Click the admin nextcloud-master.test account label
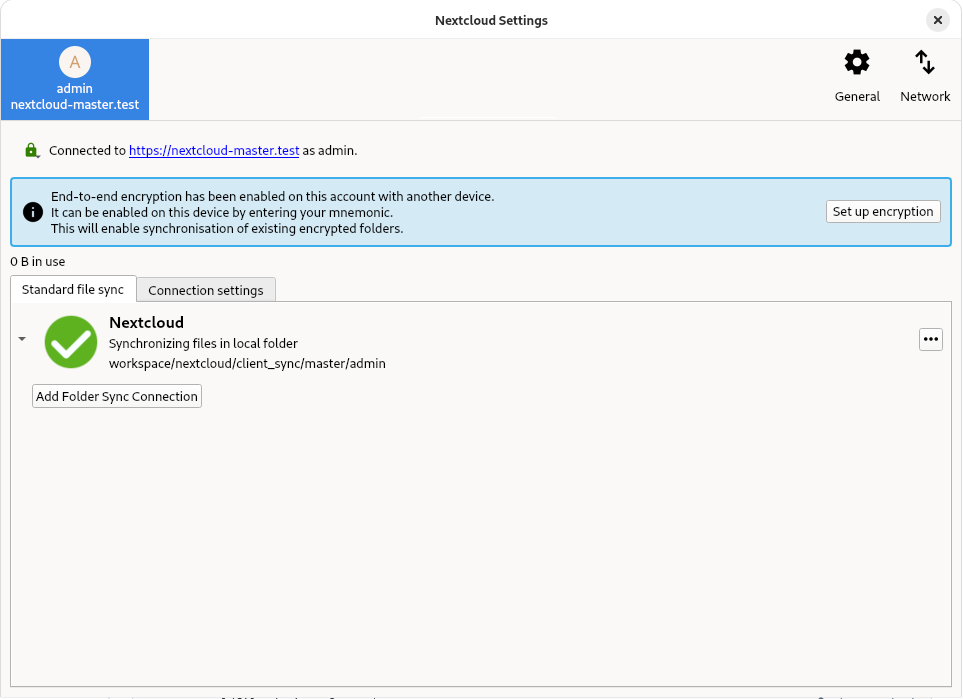This screenshot has width=963, height=699. click(75, 97)
